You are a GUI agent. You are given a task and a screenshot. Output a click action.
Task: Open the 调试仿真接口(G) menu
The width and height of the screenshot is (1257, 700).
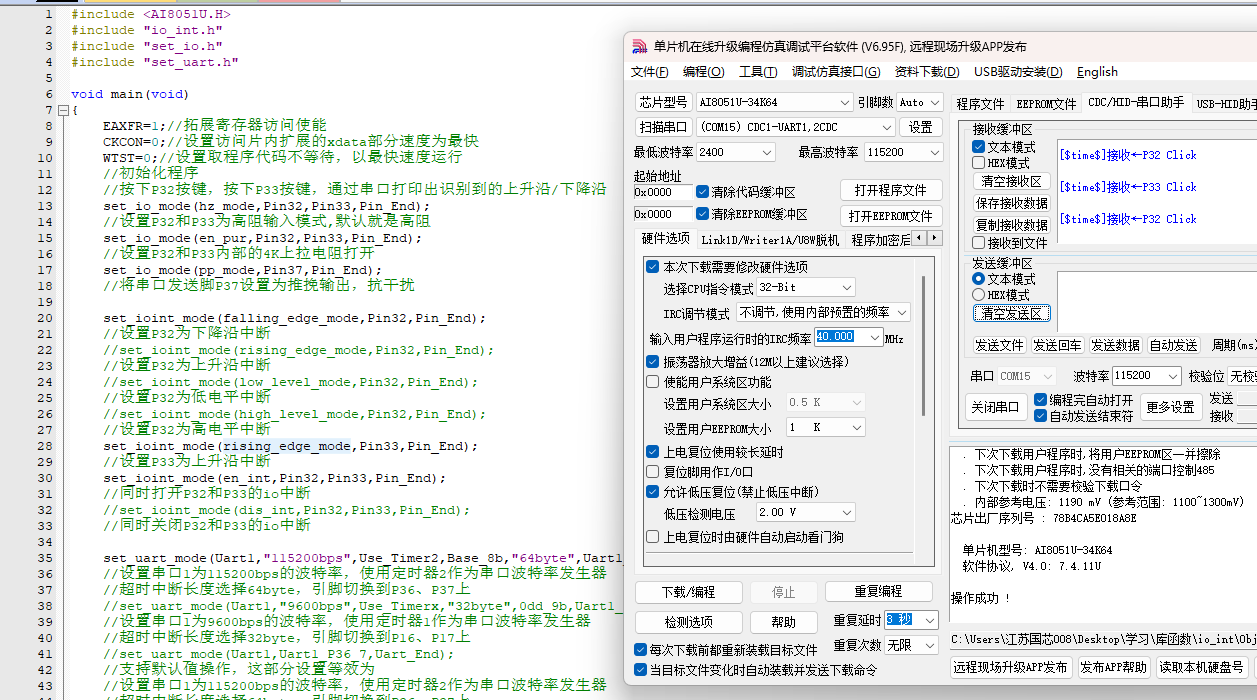pyautogui.click(x=836, y=72)
